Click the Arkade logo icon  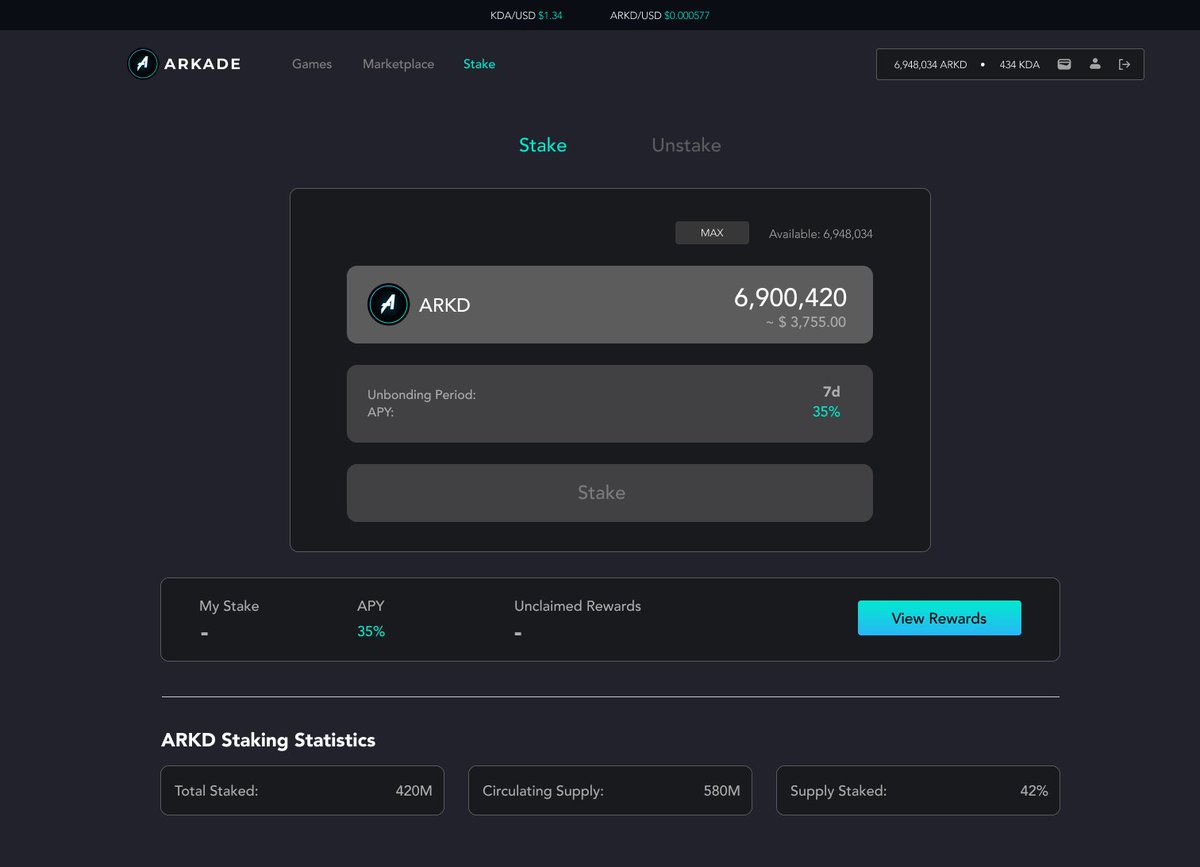(141, 63)
